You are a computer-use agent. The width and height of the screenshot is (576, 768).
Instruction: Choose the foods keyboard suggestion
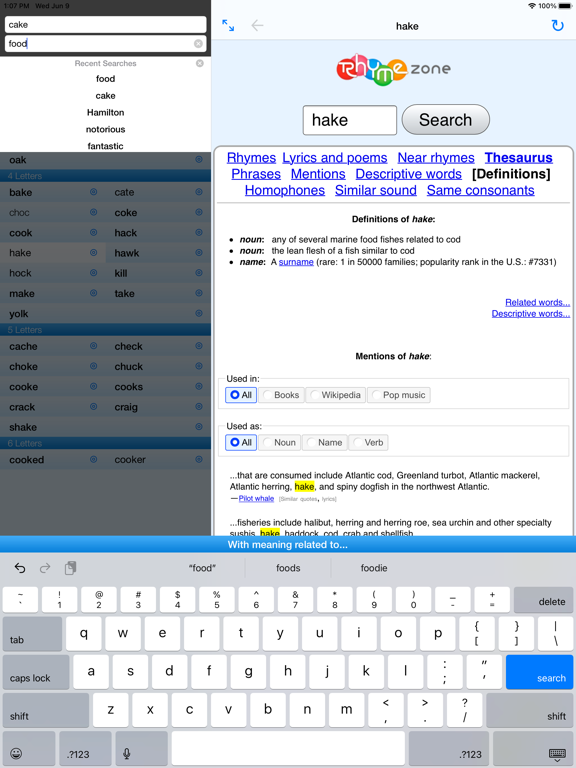click(288, 568)
